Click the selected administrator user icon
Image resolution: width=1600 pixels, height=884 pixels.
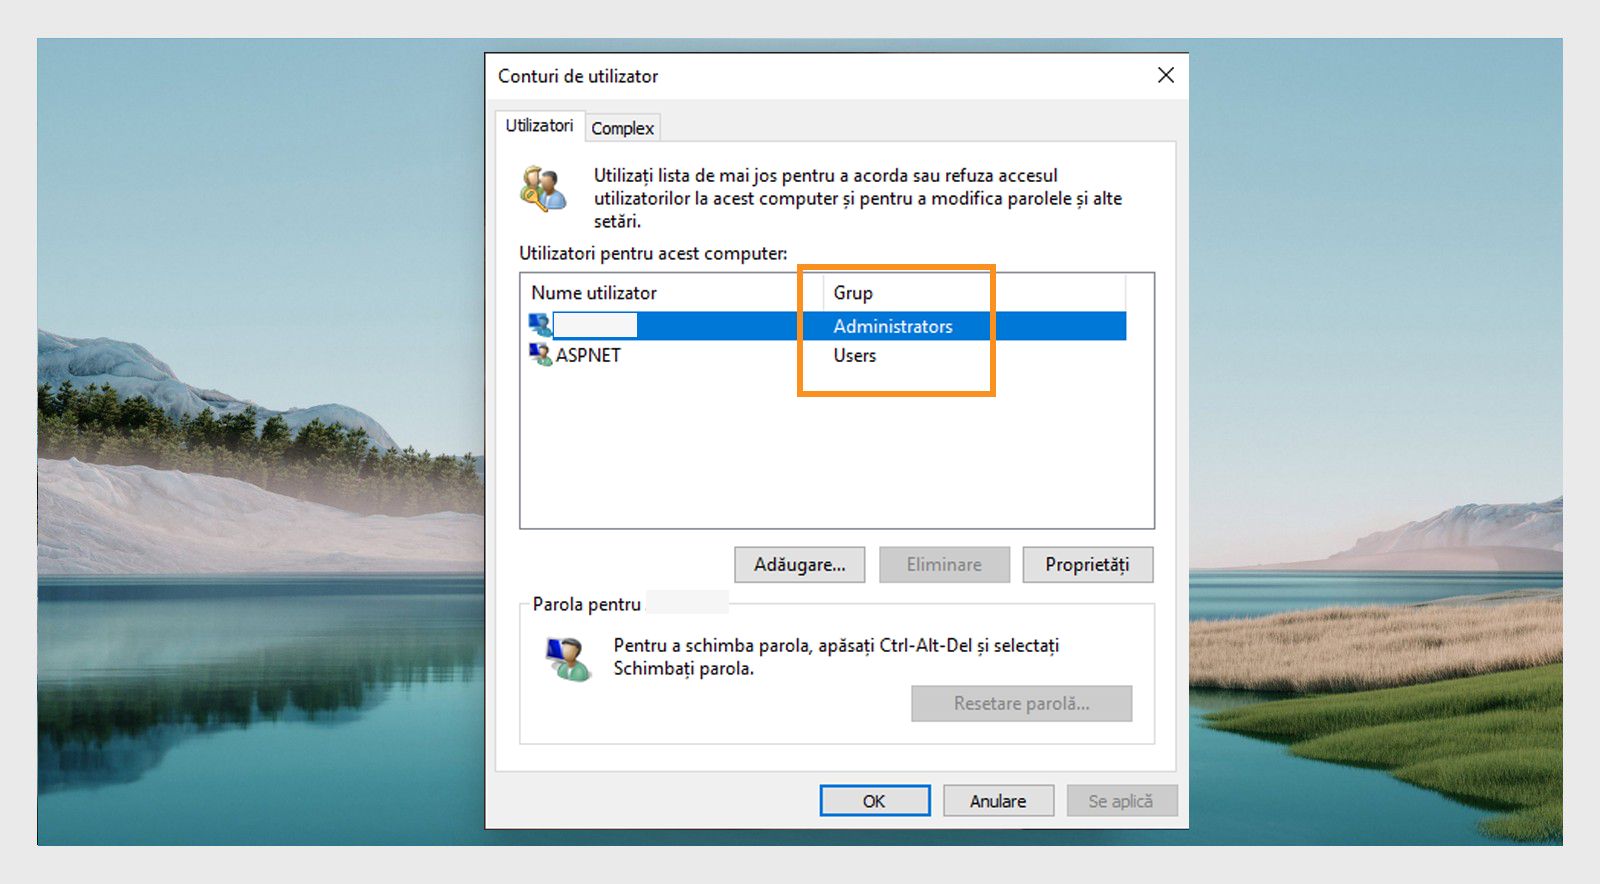click(540, 325)
